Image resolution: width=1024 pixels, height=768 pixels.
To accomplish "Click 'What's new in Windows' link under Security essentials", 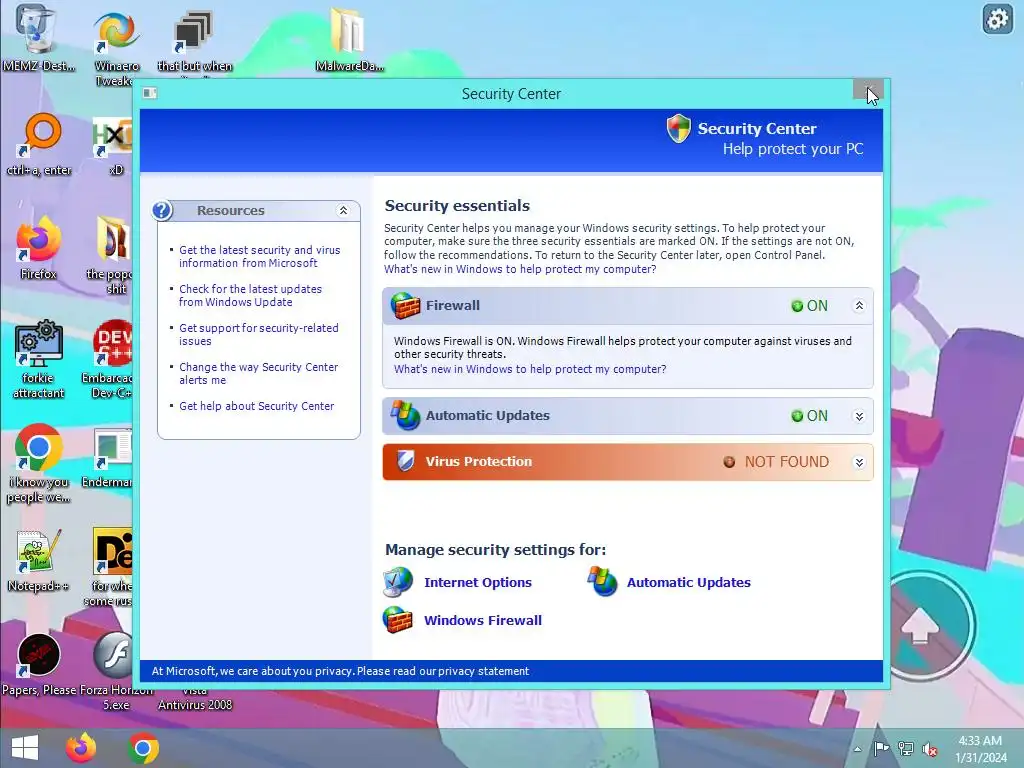I will [520, 269].
